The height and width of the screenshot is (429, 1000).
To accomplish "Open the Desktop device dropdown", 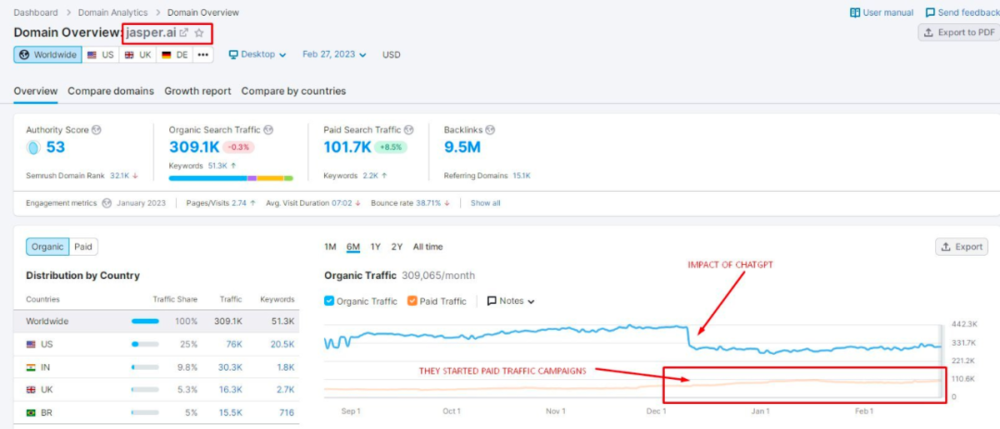I will [257, 55].
